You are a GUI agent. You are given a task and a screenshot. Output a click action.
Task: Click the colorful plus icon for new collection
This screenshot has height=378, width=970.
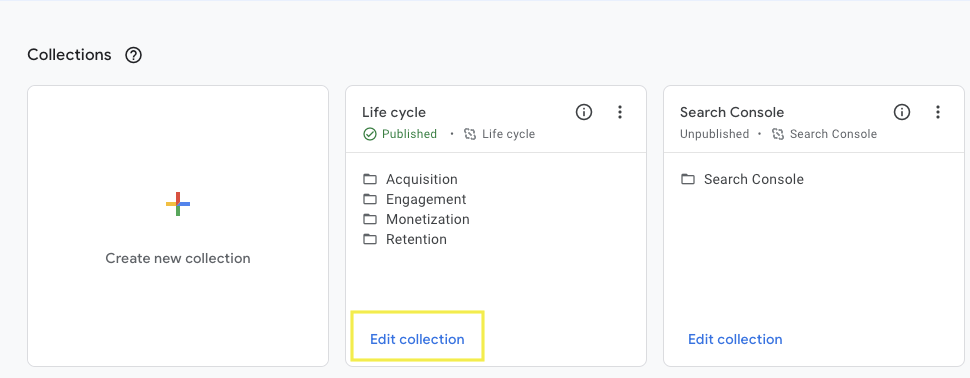point(178,204)
